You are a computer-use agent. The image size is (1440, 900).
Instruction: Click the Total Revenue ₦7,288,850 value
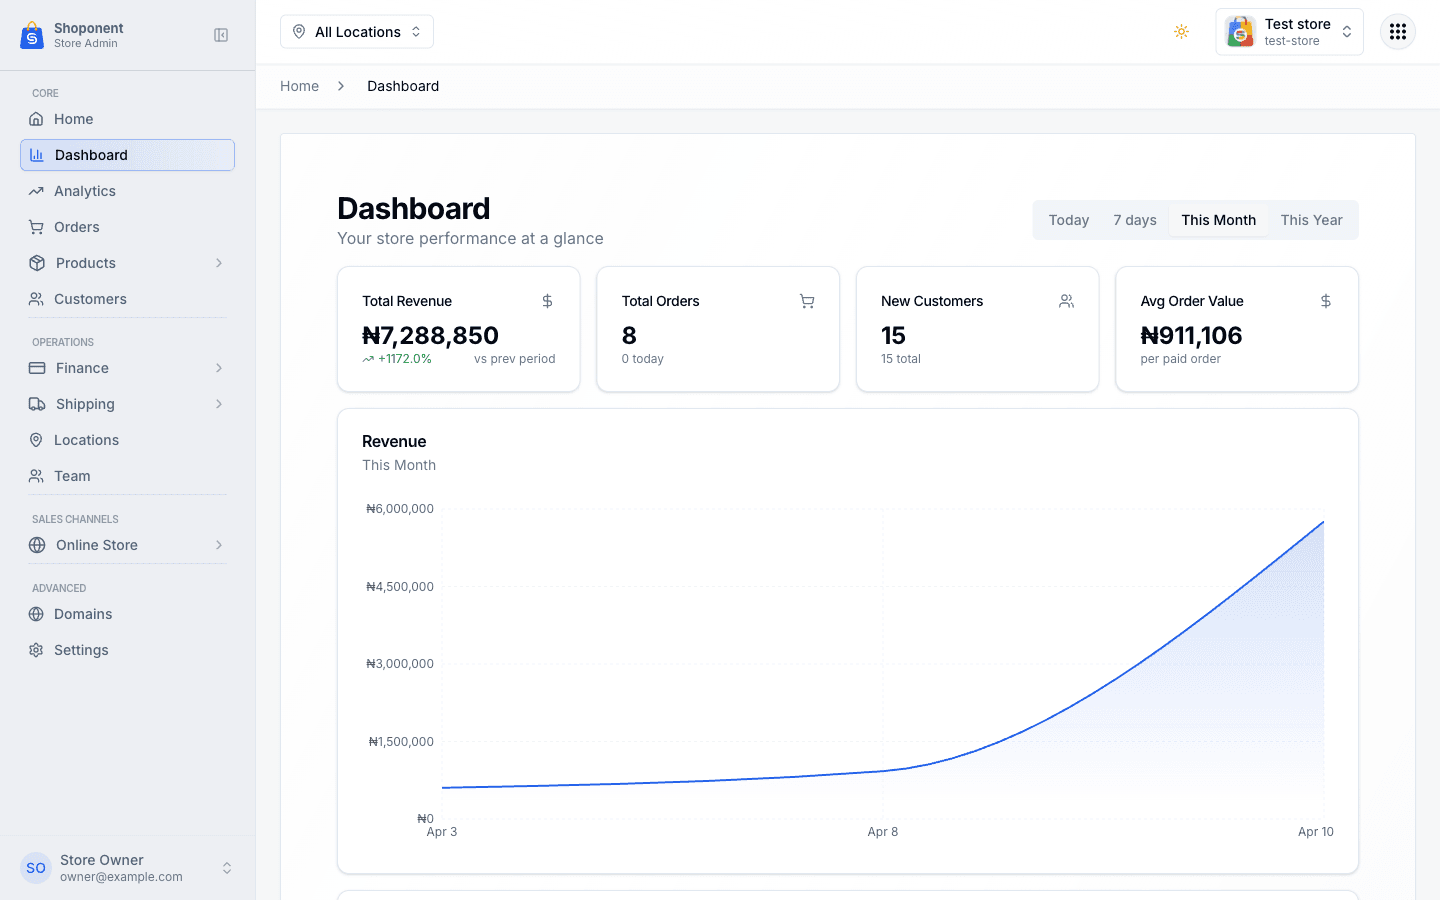430,335
